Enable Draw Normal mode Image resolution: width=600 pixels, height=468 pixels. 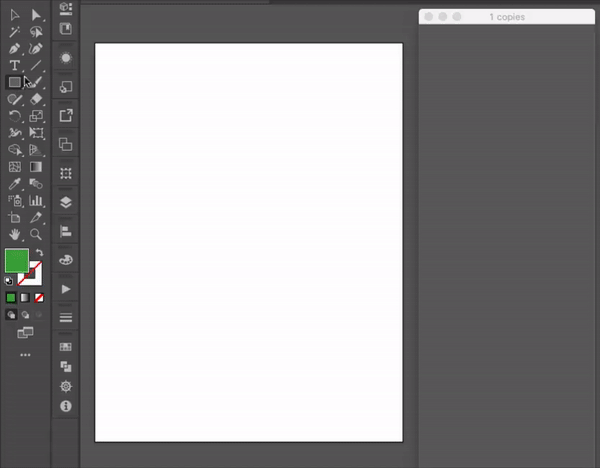pyautogui.click(x=11, y=315)
